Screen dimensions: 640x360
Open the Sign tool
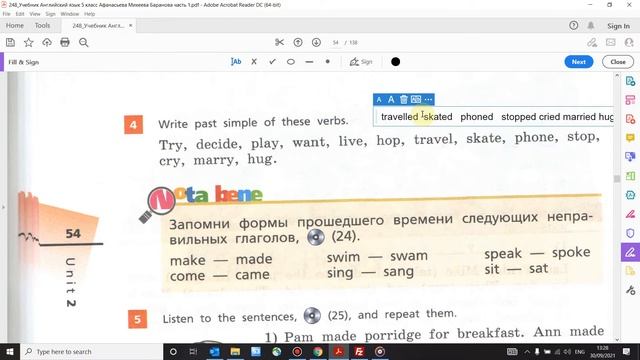point(361,62)
